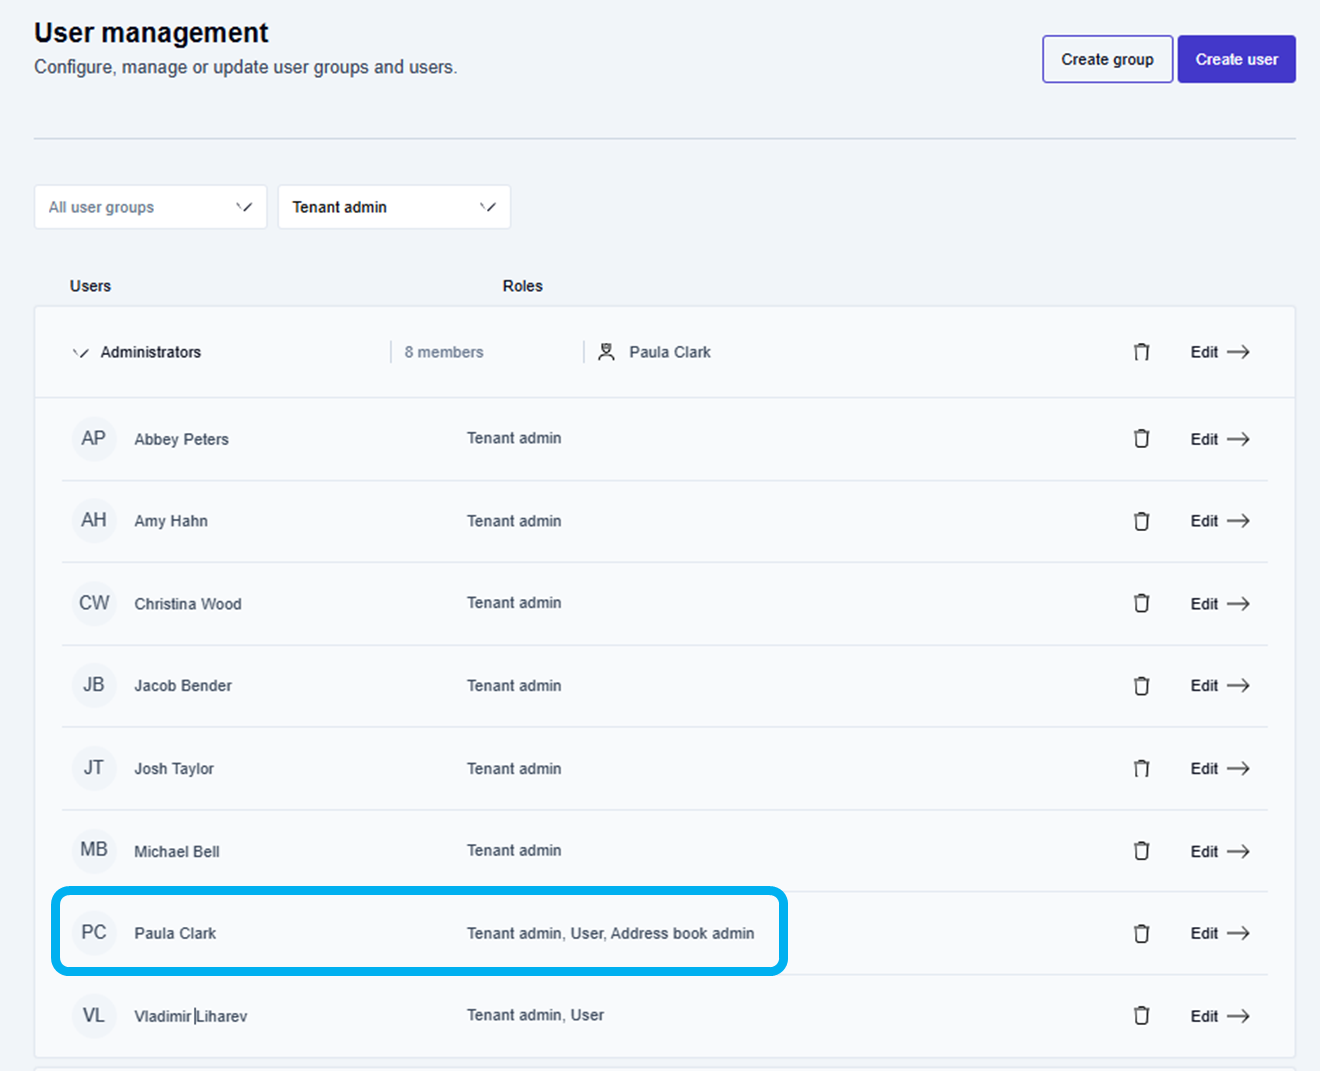Collapse the Administrators group chevron

[81, 352]
